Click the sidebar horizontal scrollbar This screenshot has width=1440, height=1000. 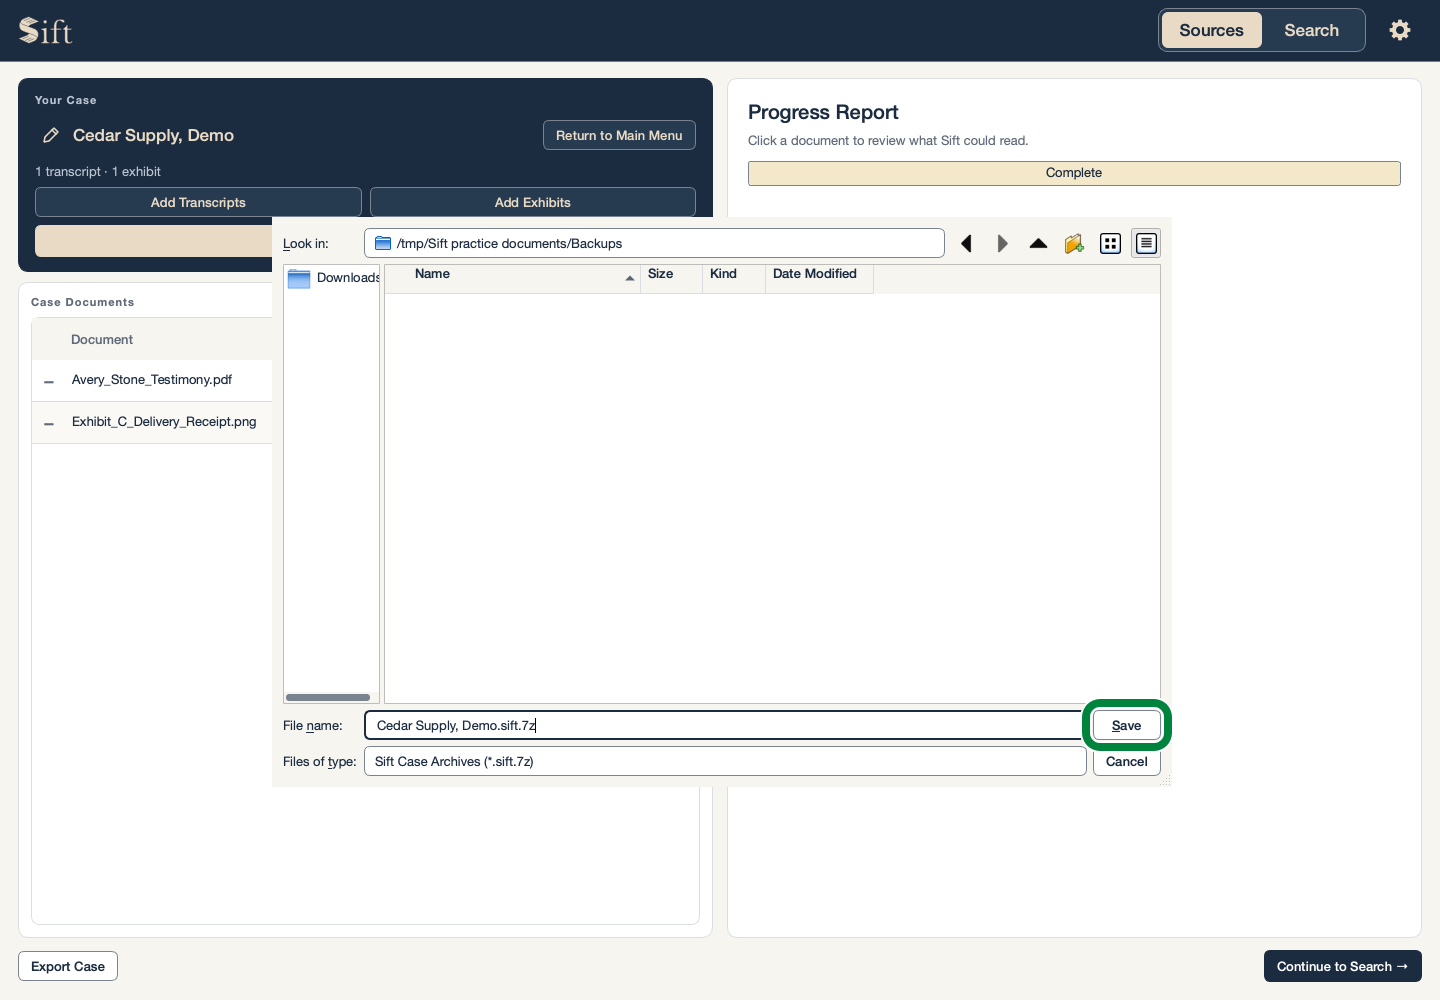328,697
